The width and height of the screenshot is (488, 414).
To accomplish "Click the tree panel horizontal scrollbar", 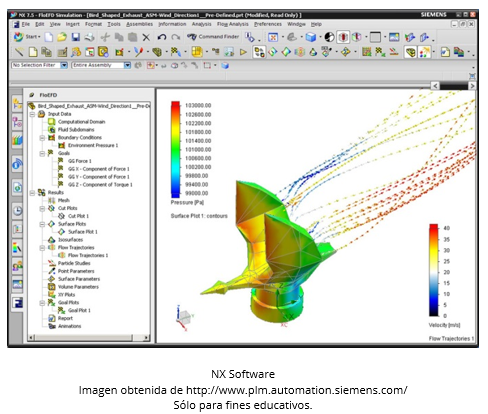I will tap(88, 338).
